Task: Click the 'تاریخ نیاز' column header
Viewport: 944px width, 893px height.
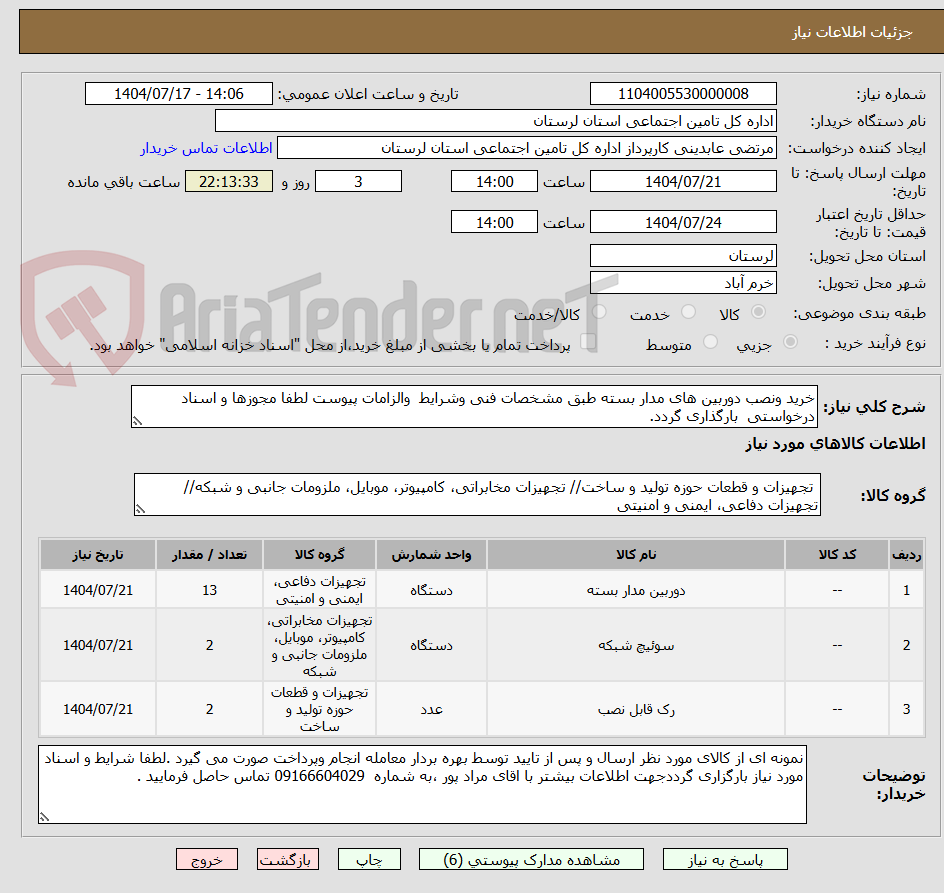Action: (98, 555)
